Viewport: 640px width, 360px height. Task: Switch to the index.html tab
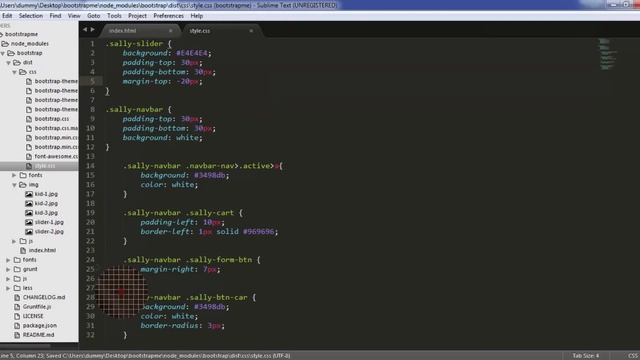point(122,31)
